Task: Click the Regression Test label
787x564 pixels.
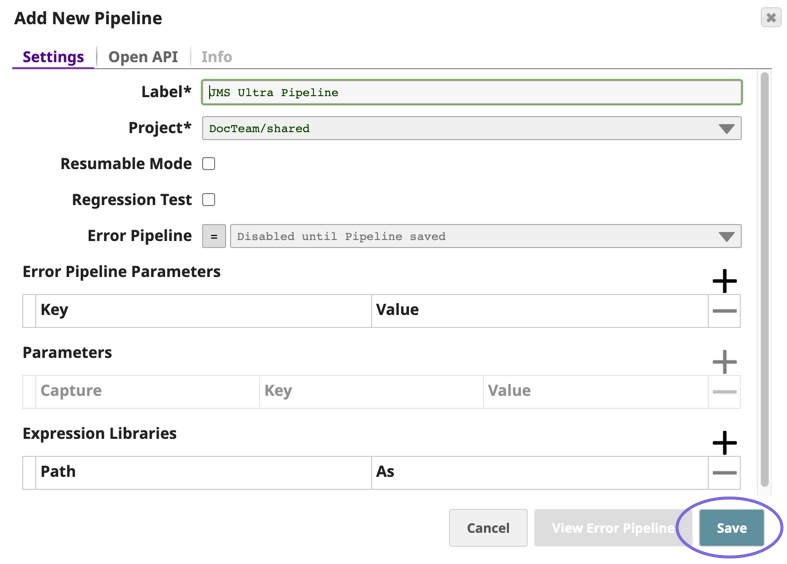Action: click(132, 200)
